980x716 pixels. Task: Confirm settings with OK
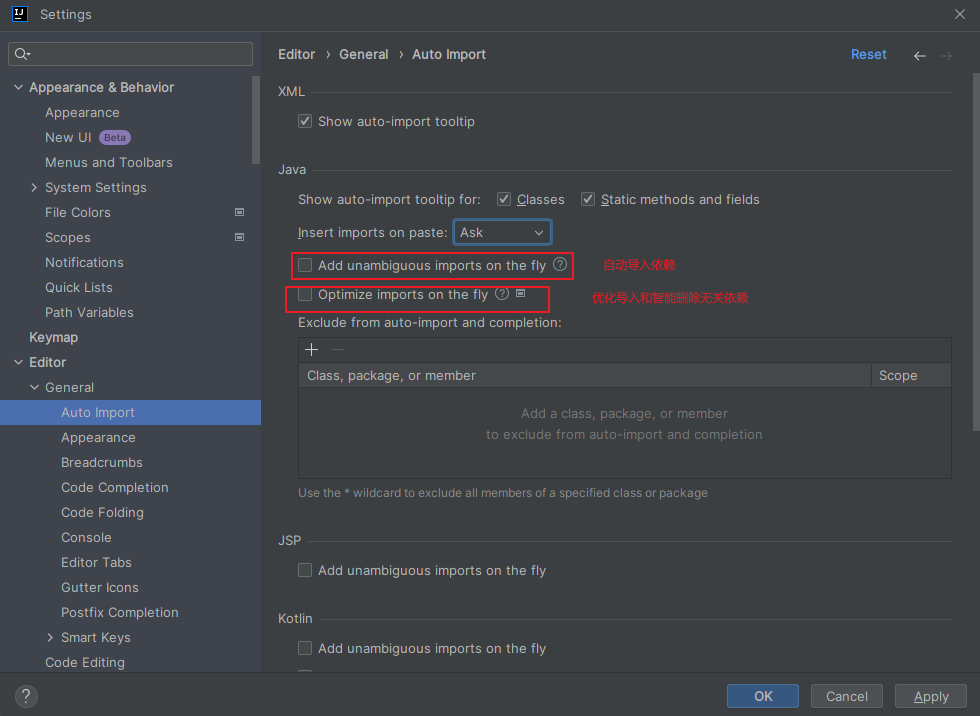[762, 696]
